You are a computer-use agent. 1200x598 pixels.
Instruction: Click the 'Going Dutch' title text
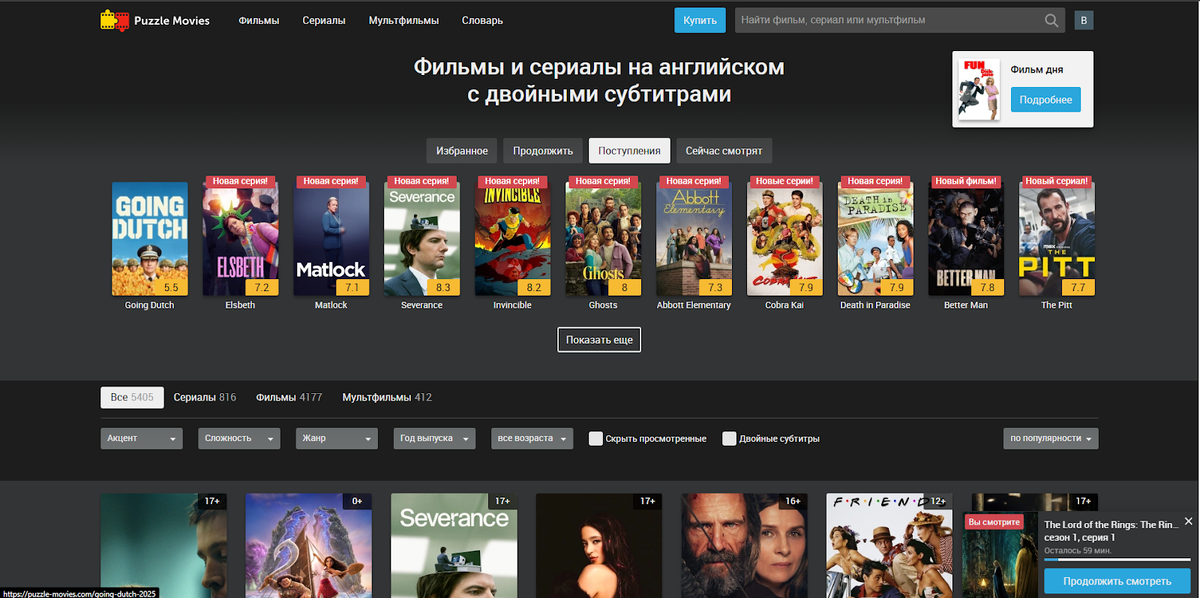click(149, 305)
